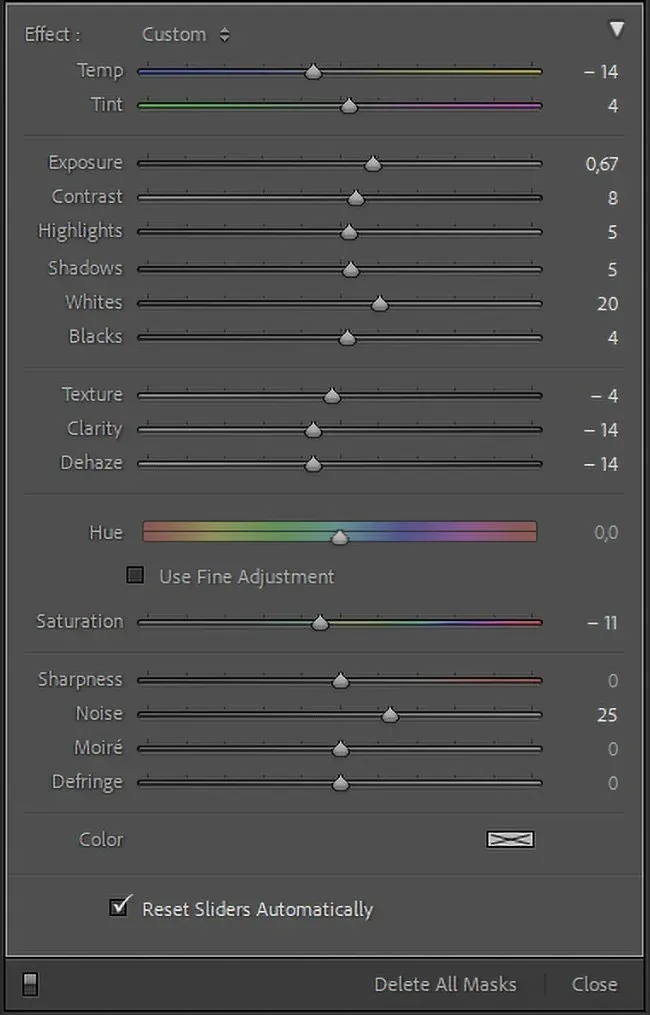Screen dimensions: 650x1015
Task: Close the masking adjustment panel
Action: pos(594,985)
